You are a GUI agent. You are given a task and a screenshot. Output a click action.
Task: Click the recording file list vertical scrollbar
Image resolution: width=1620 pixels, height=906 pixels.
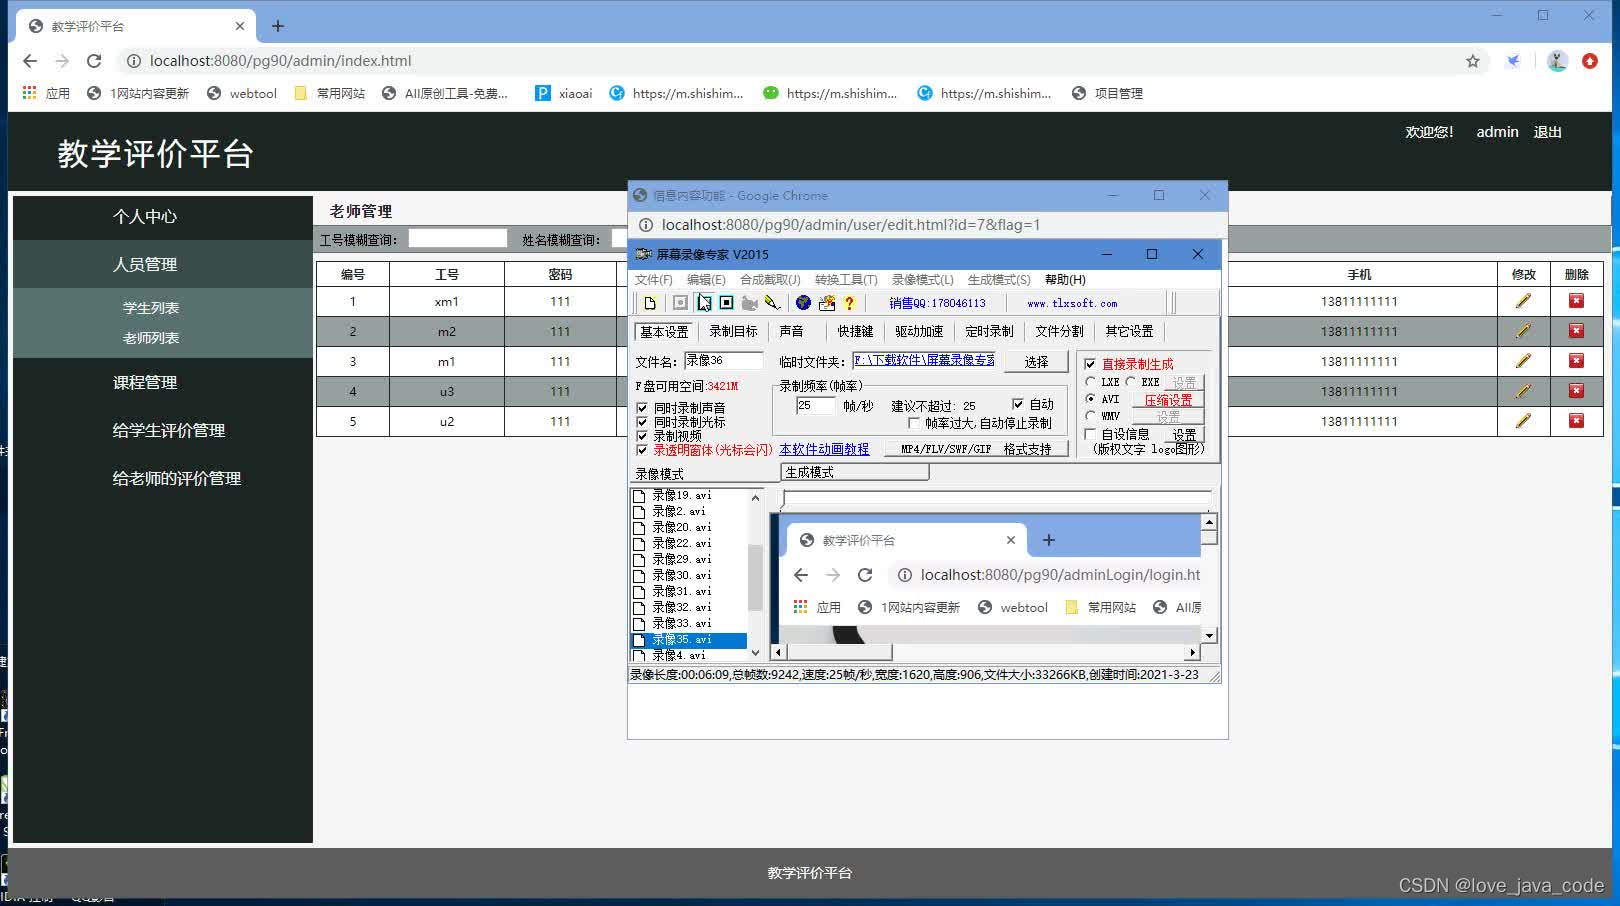coord(755,575)
